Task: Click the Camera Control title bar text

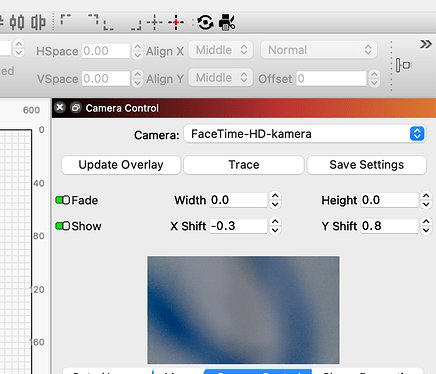Action: click(x=122, y=108)
